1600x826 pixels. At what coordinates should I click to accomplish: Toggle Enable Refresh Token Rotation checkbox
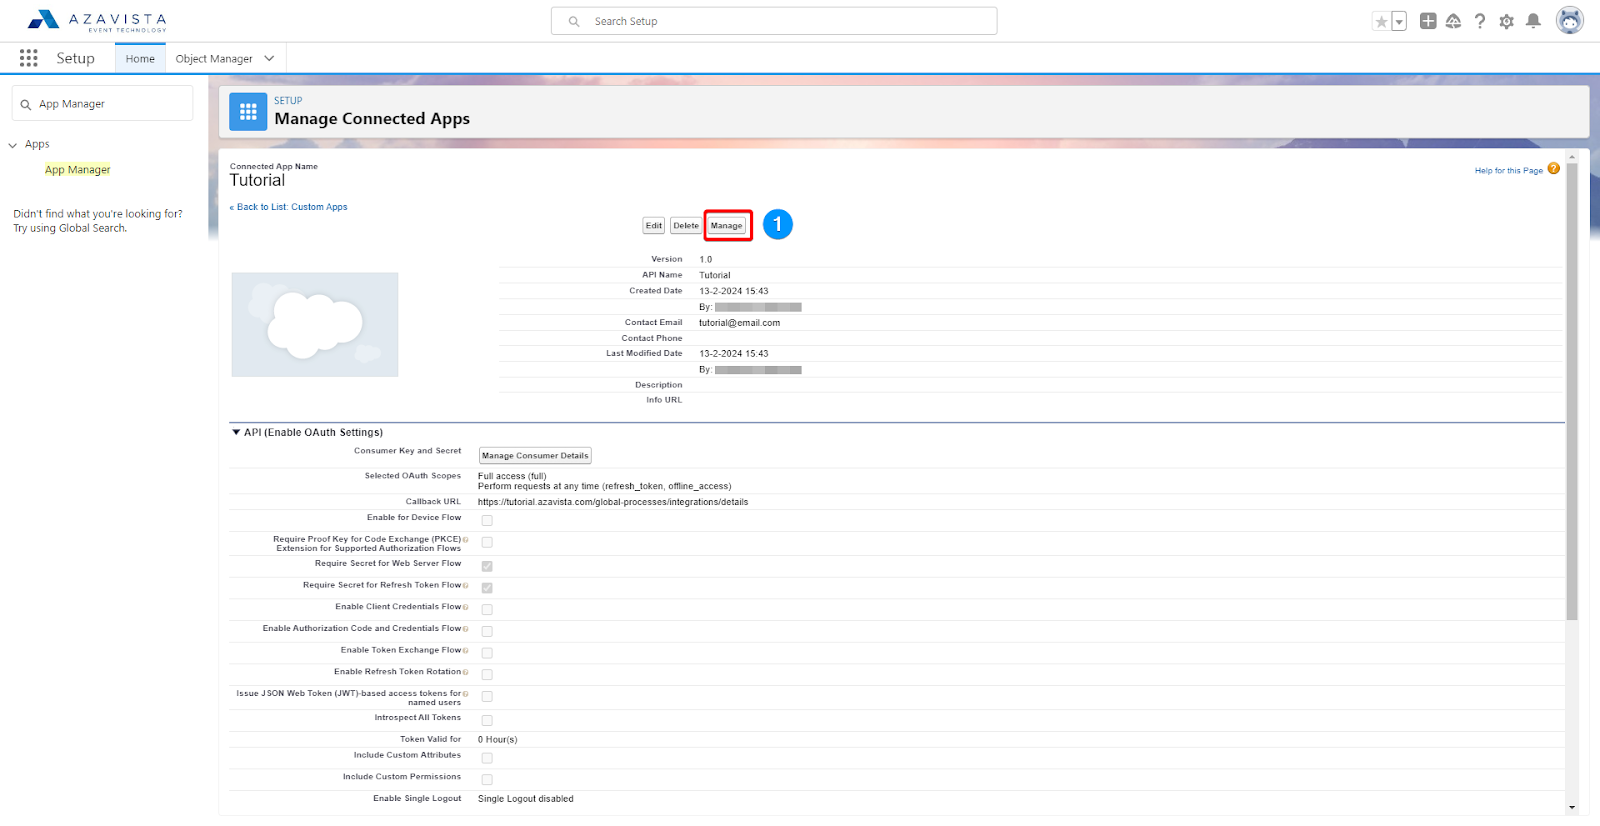(487, 675)
